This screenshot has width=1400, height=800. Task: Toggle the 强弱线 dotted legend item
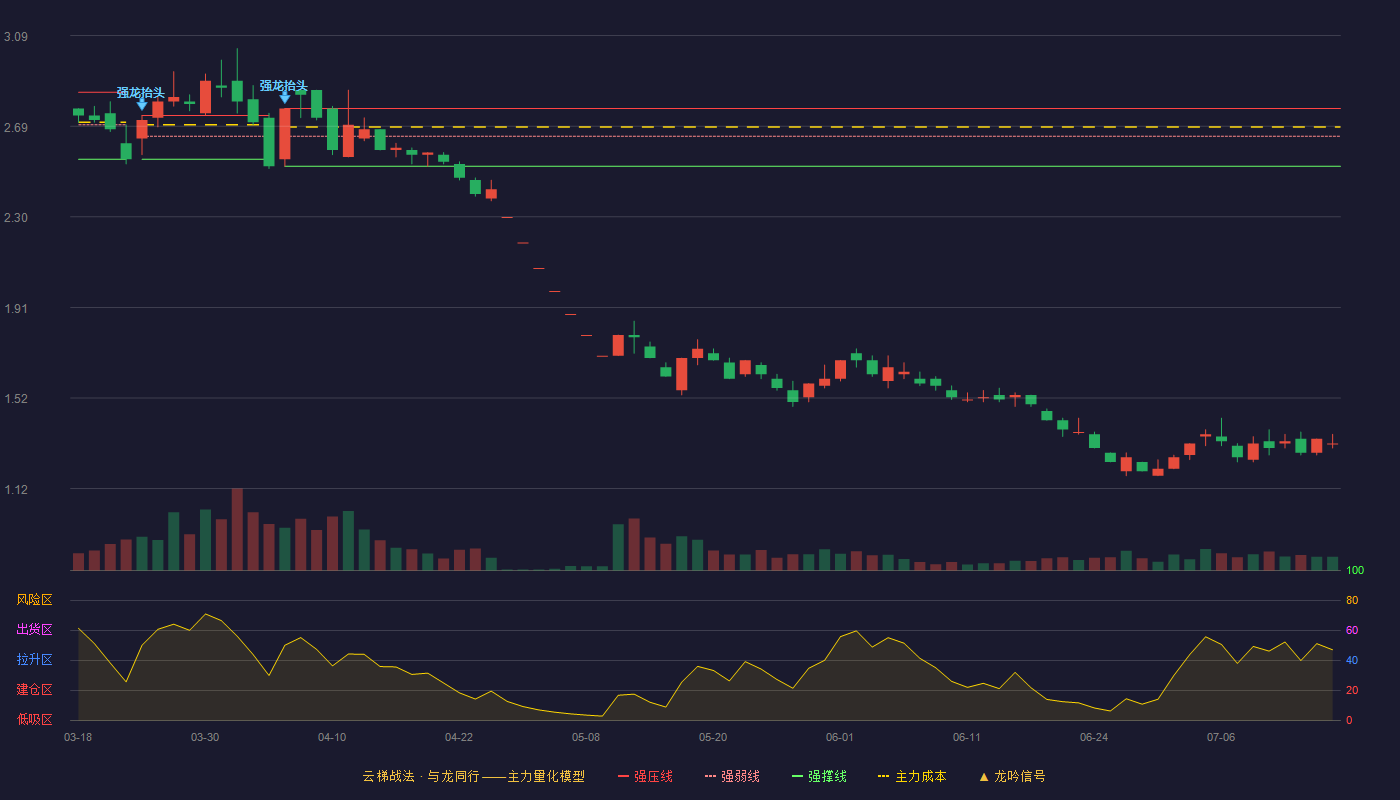click(x=732, y=776)
